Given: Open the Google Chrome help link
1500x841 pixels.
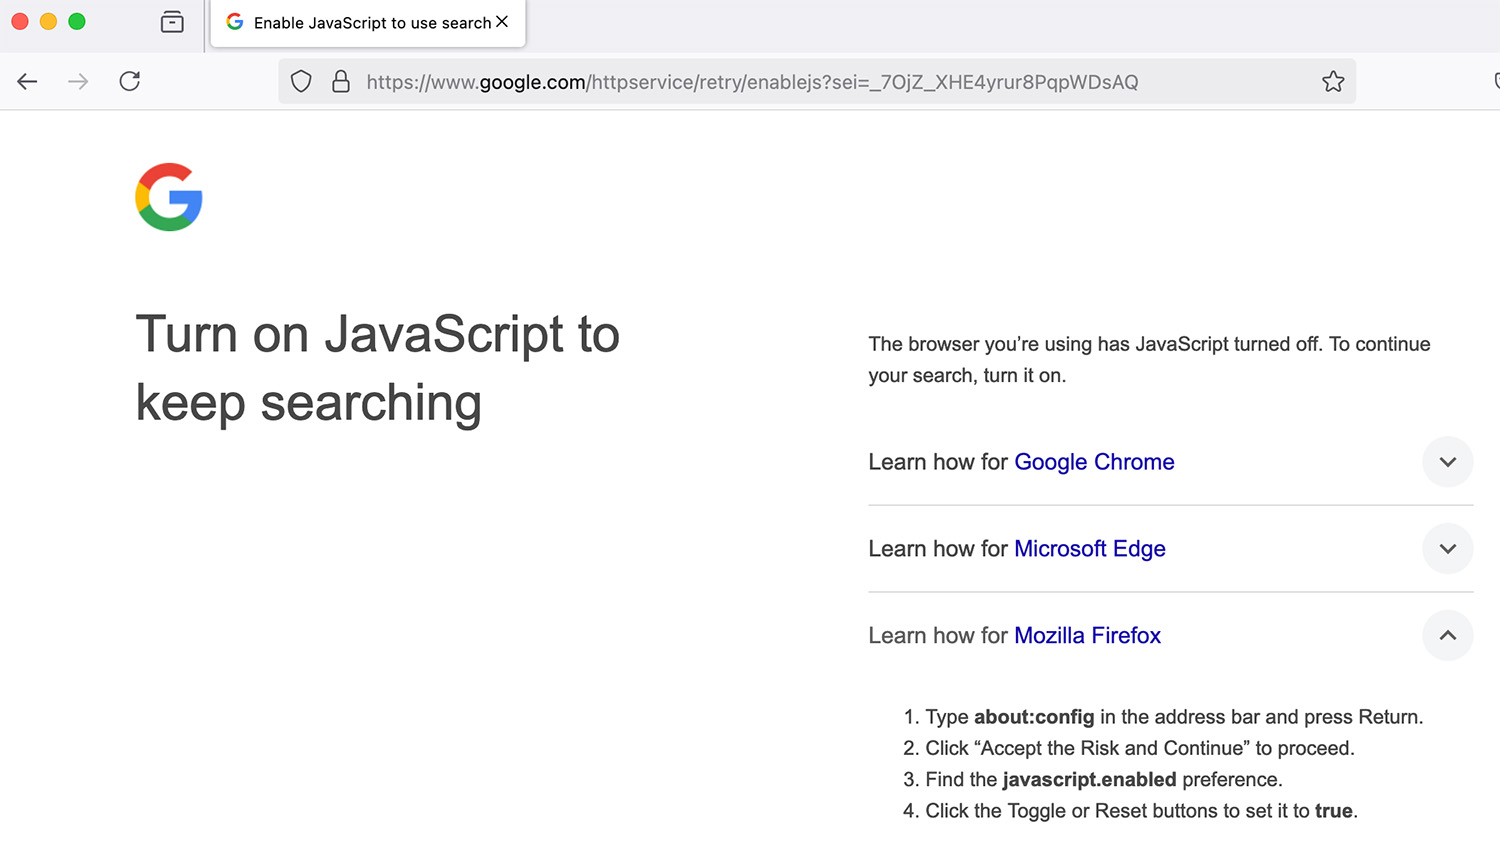Looking at the screenshot, I should [x=1094, y=462].
